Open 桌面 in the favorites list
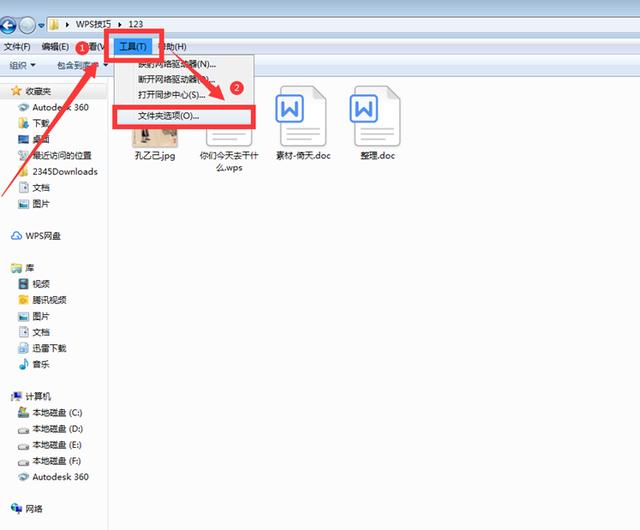The width and height of the screenshot is (640, 530). (41, 139)
